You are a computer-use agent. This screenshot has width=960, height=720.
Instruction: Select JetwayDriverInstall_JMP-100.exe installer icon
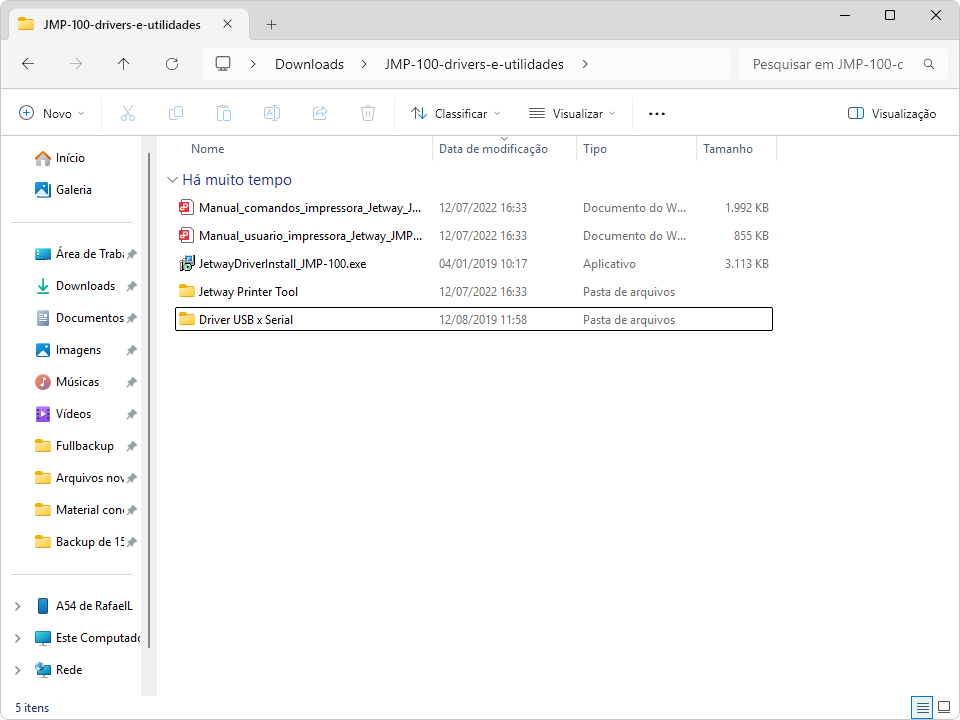coord(187,264)
